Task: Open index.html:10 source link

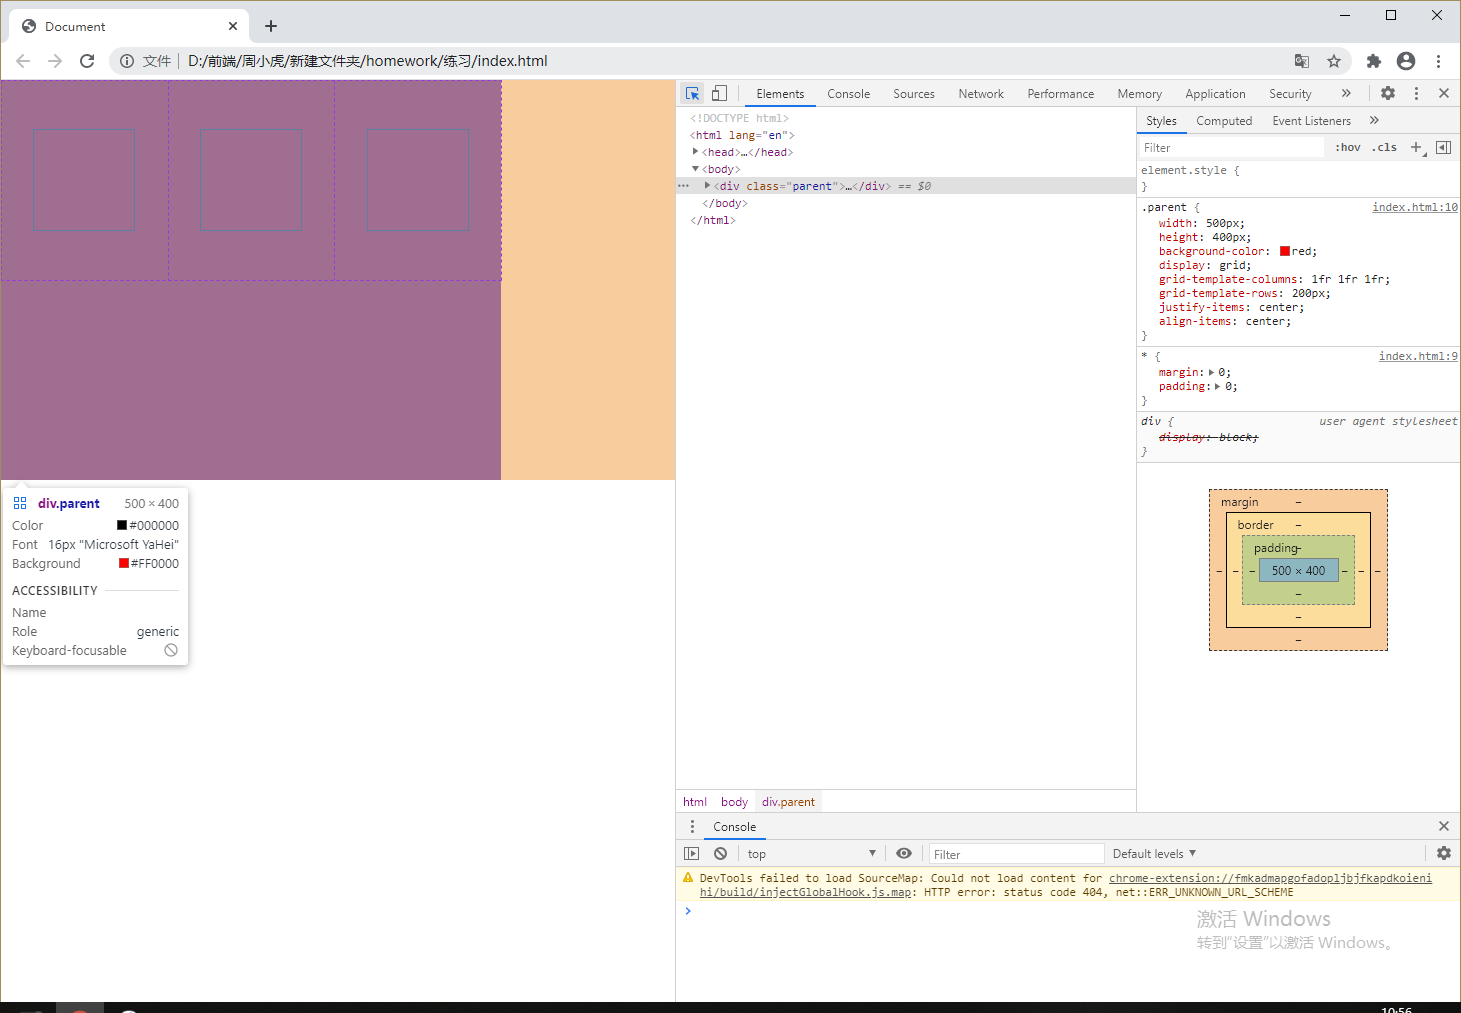Action: [x=1415, y=207]
